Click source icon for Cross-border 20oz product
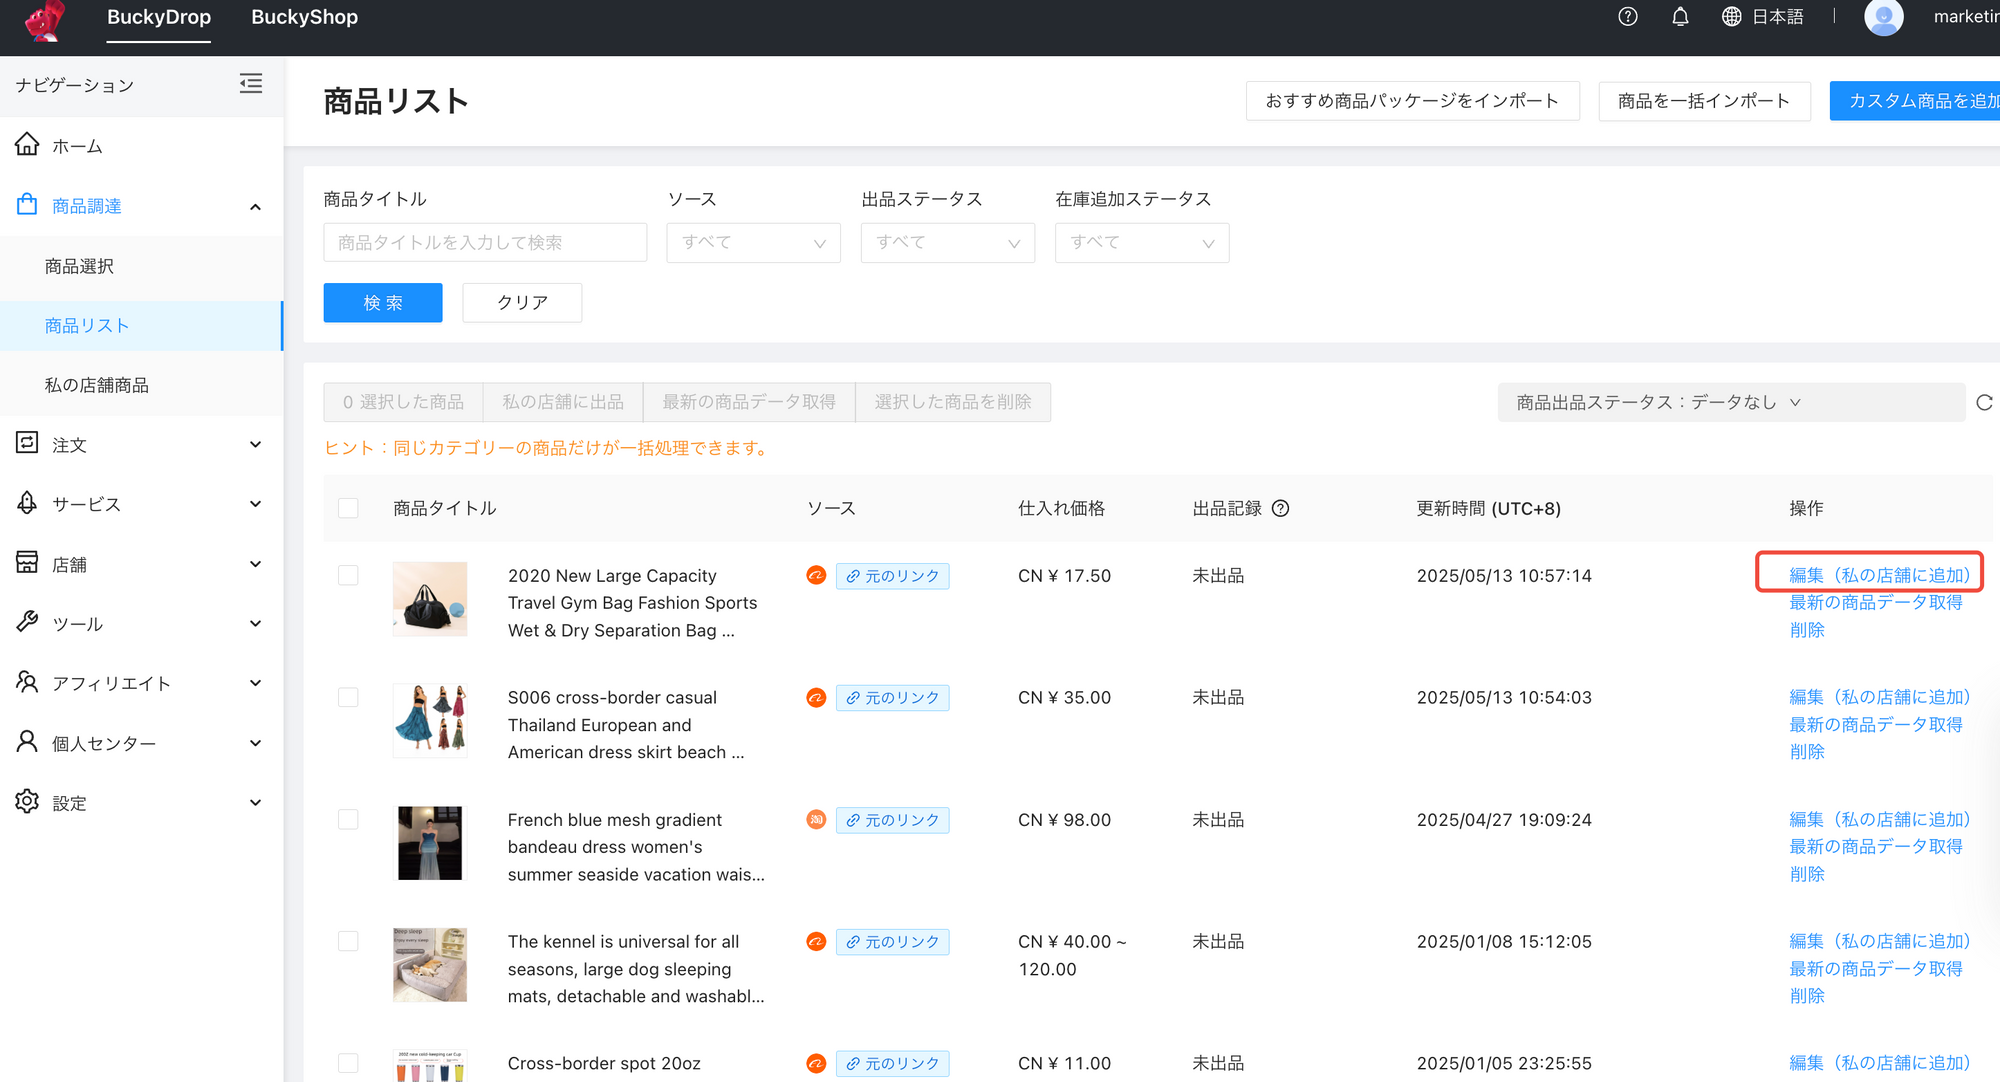Screen dimensions: 2000x1082 816,1063
